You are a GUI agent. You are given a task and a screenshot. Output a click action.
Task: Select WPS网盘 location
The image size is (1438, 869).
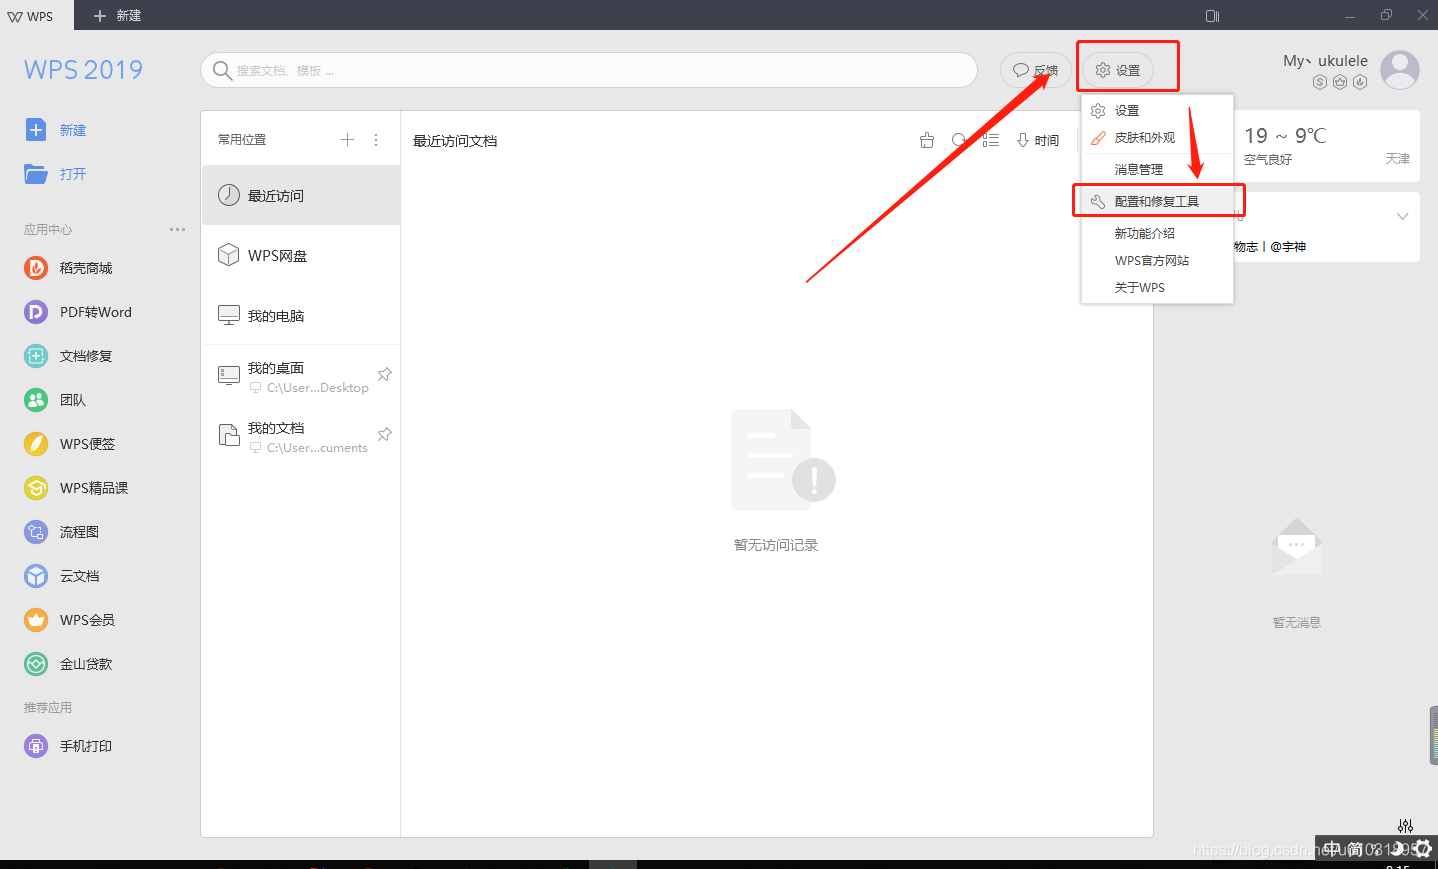click(301, 255)
